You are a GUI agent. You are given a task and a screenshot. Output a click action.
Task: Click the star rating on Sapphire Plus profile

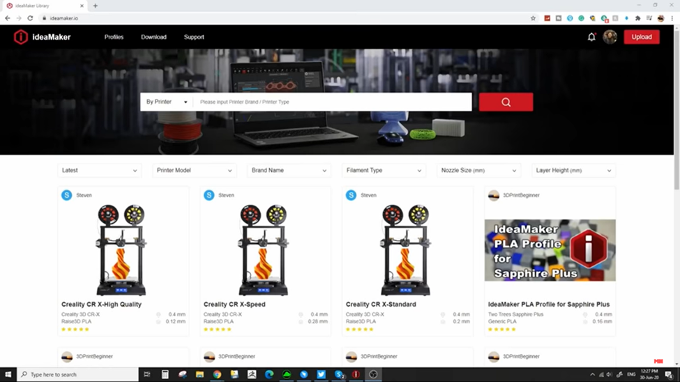(502, 330)
